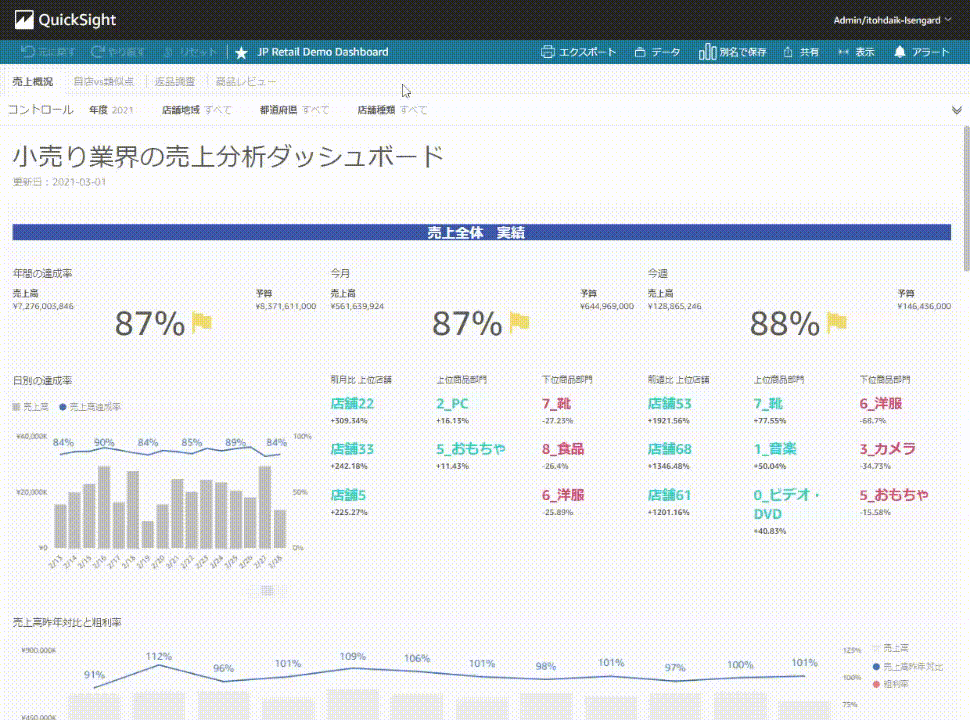Click JP Retail Demo Dashboard title
Viewport: 970px width, 720px height.
323,52
